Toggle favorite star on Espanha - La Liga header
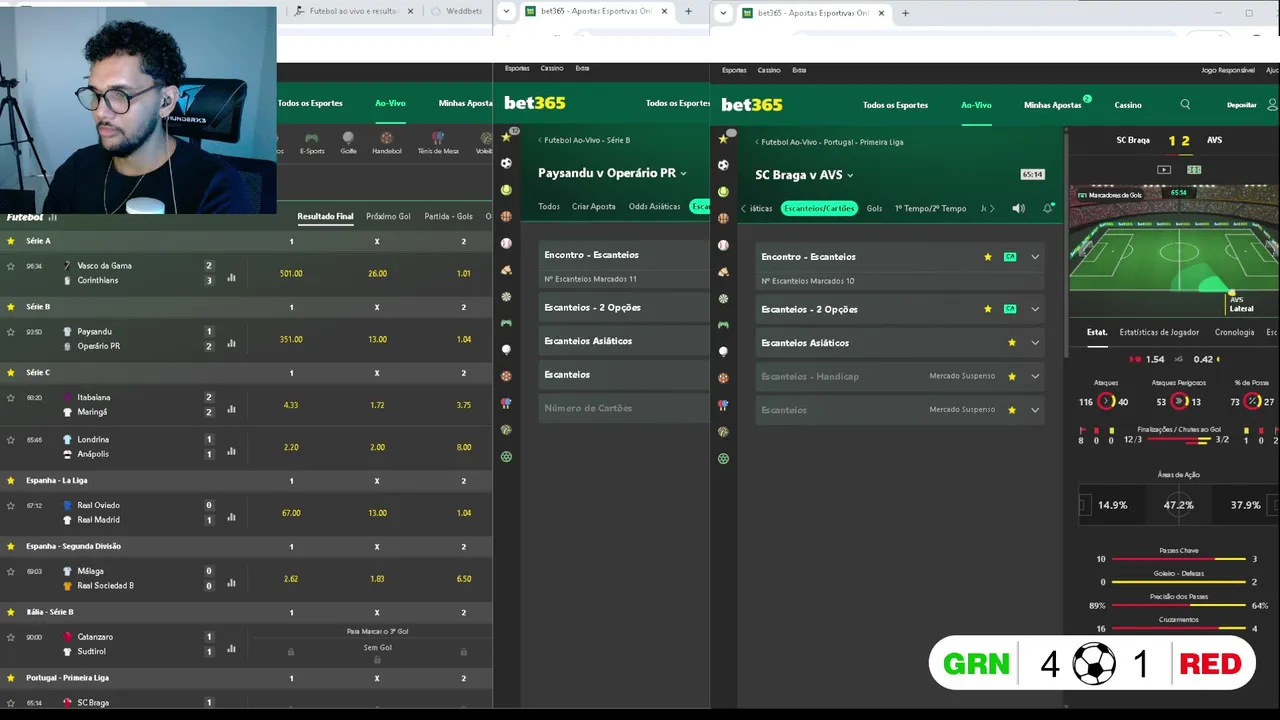Viewport: 1280px width, 720px height. click(x=11, y=480)
